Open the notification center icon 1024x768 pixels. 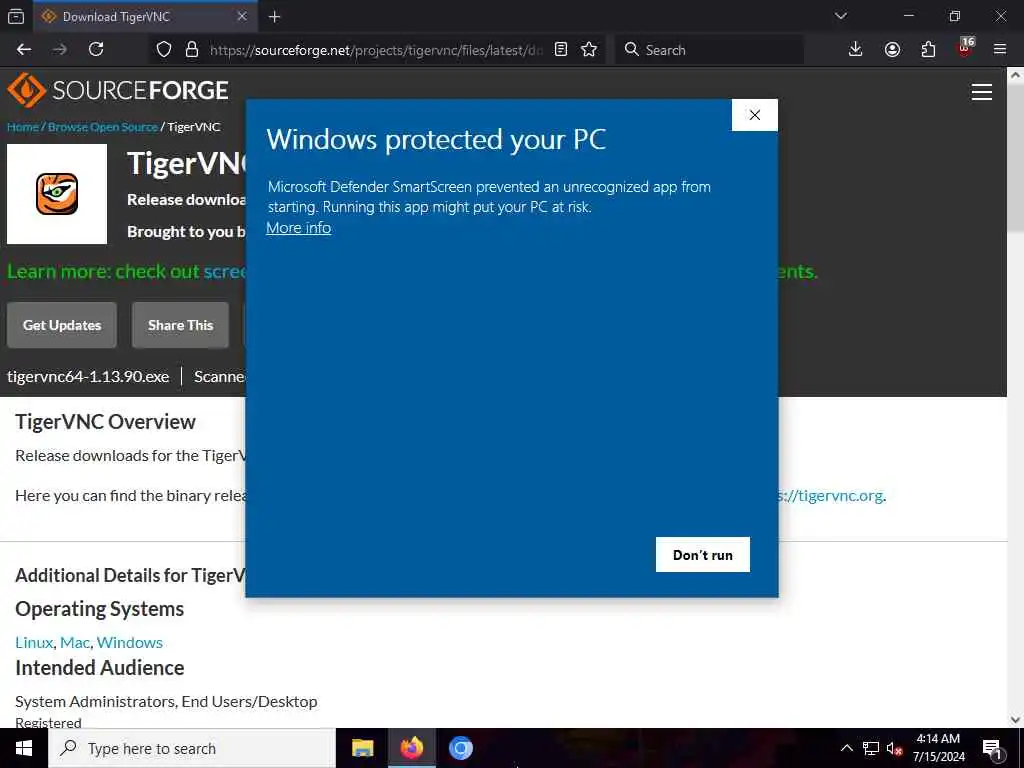point(993,748)
